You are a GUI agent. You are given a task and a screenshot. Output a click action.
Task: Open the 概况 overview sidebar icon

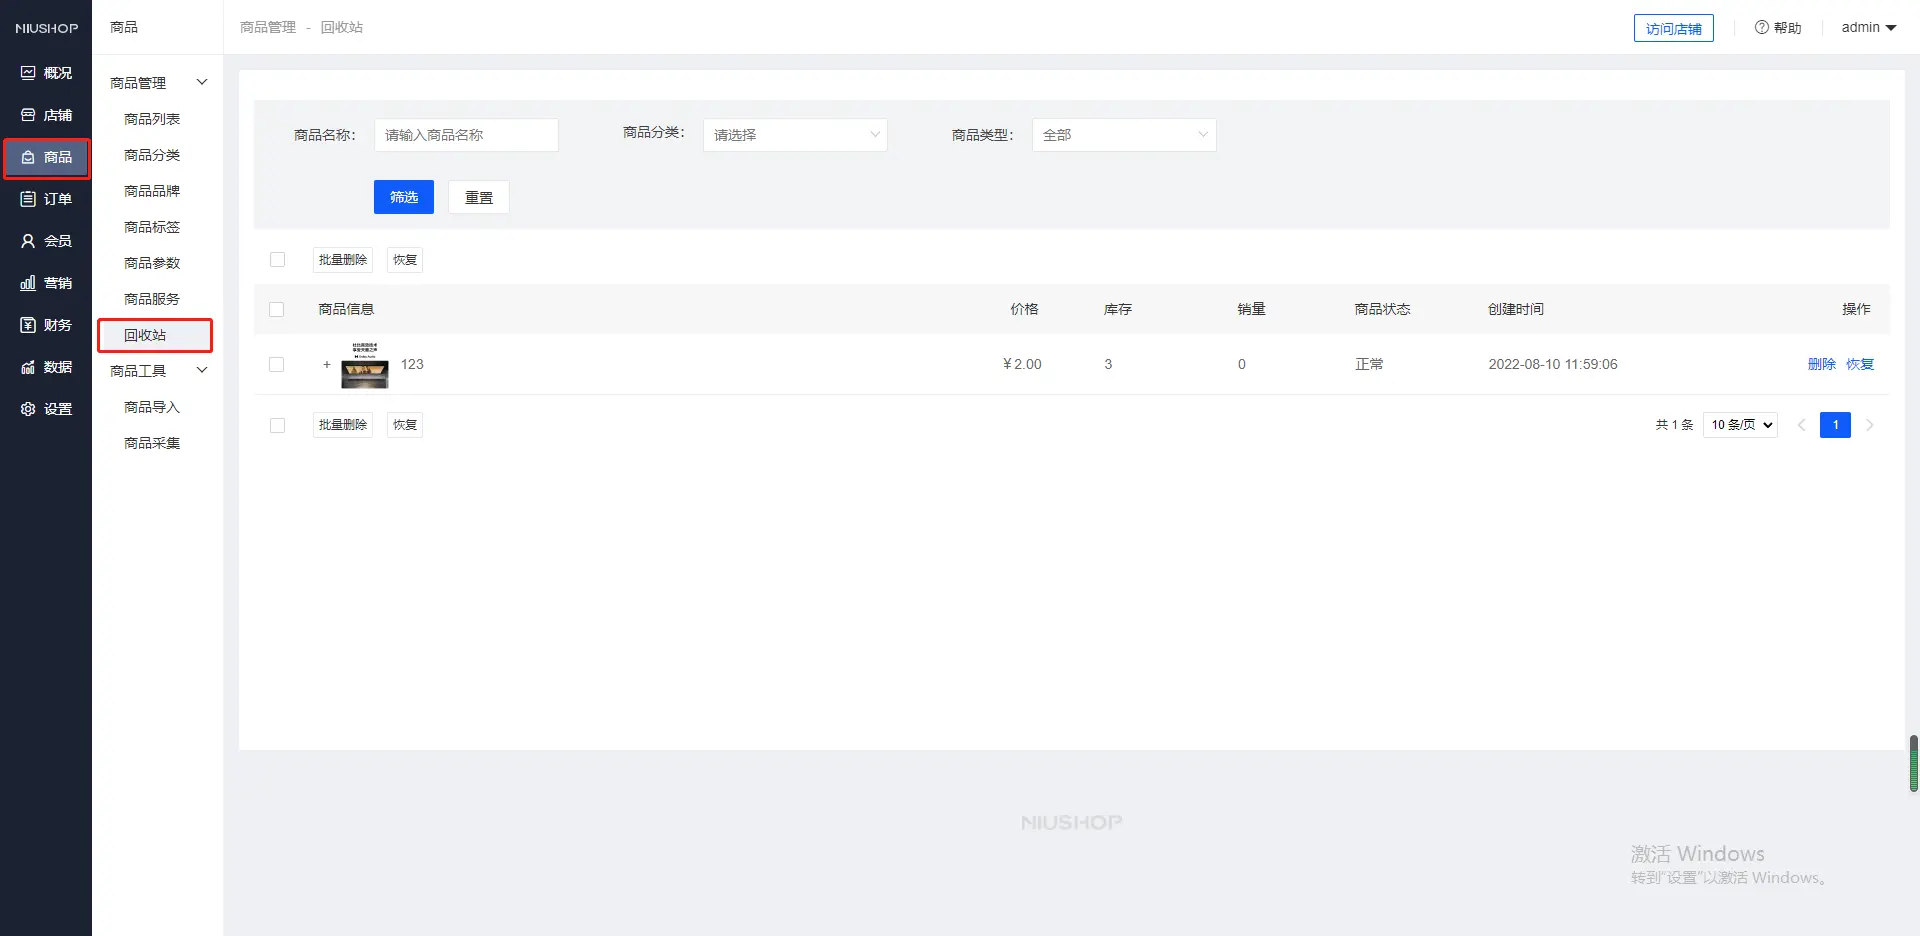click(28, 73)
